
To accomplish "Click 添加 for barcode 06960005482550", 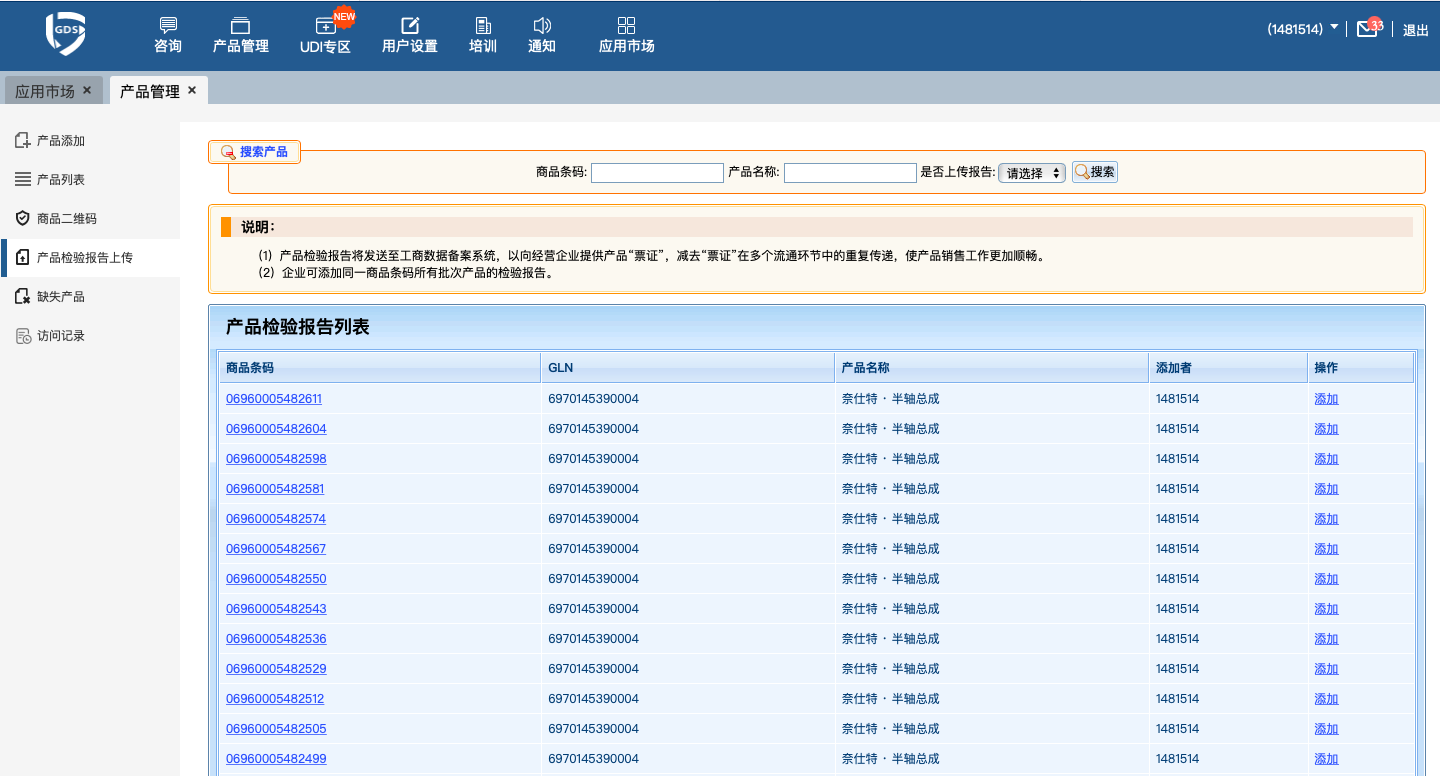I will point(1326,579).
